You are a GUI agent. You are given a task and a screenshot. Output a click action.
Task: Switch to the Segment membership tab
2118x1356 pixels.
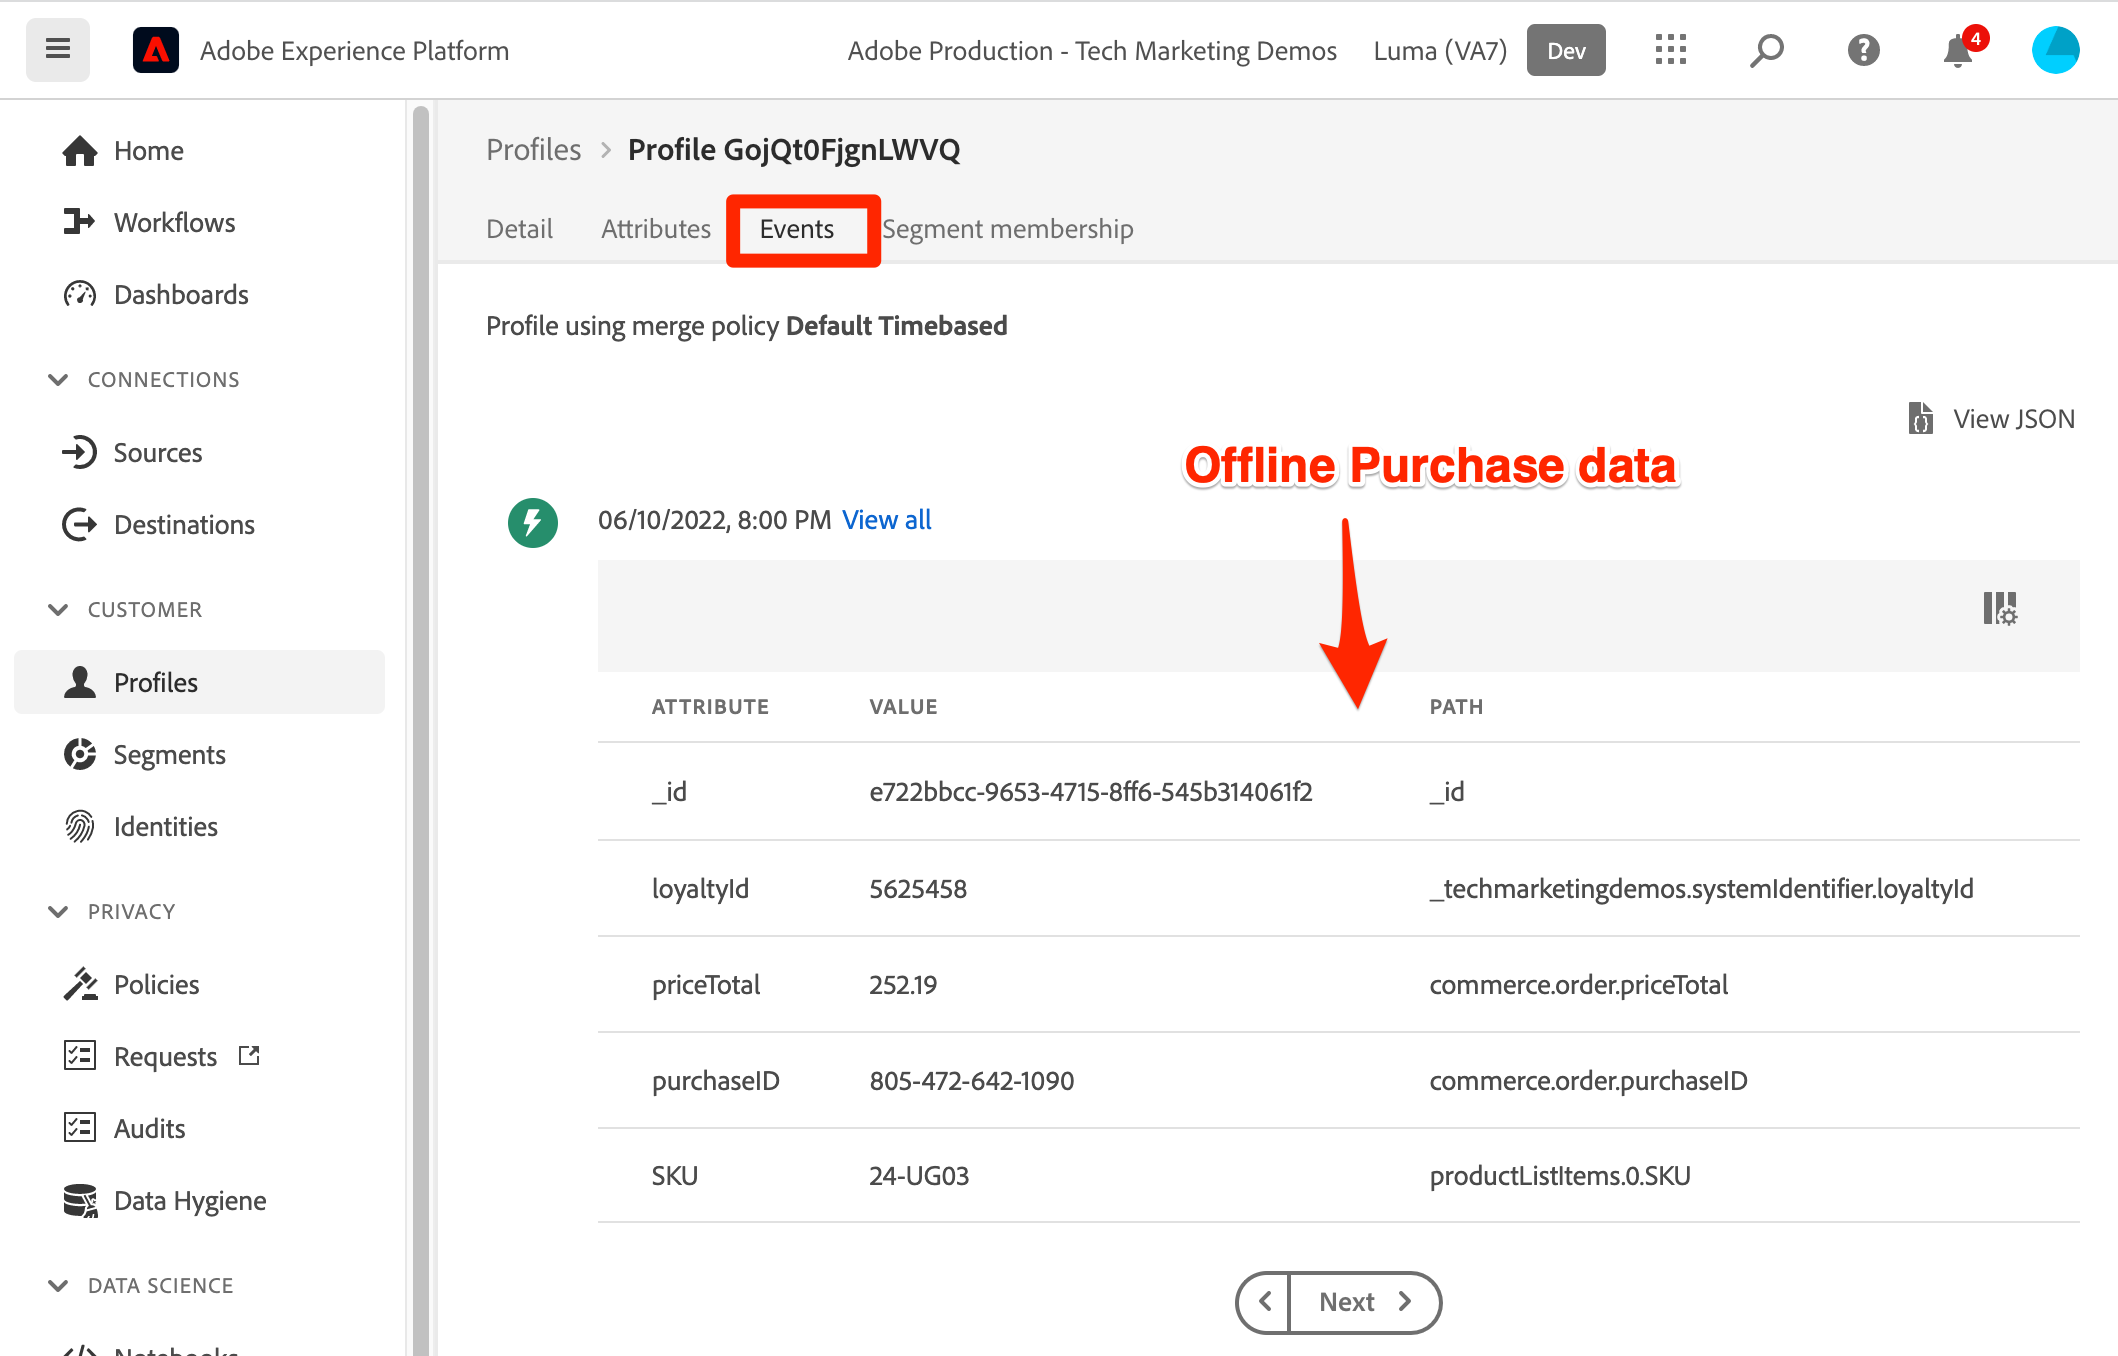[1007, 229]
